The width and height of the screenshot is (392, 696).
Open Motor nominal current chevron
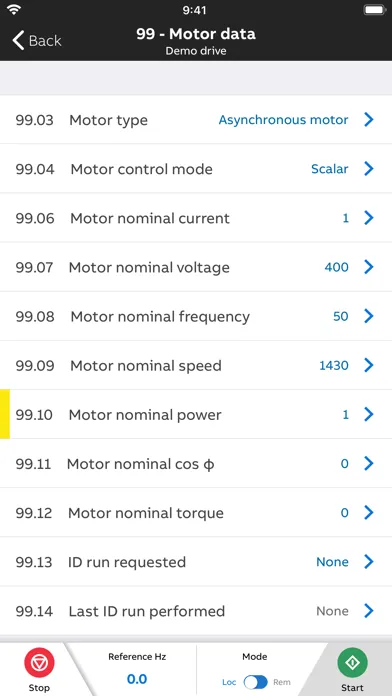click(369, 218)
